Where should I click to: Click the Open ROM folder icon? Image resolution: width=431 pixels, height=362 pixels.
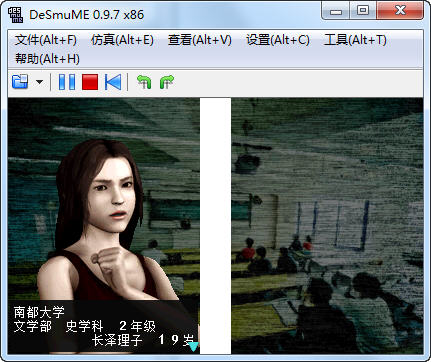point(20,82)
